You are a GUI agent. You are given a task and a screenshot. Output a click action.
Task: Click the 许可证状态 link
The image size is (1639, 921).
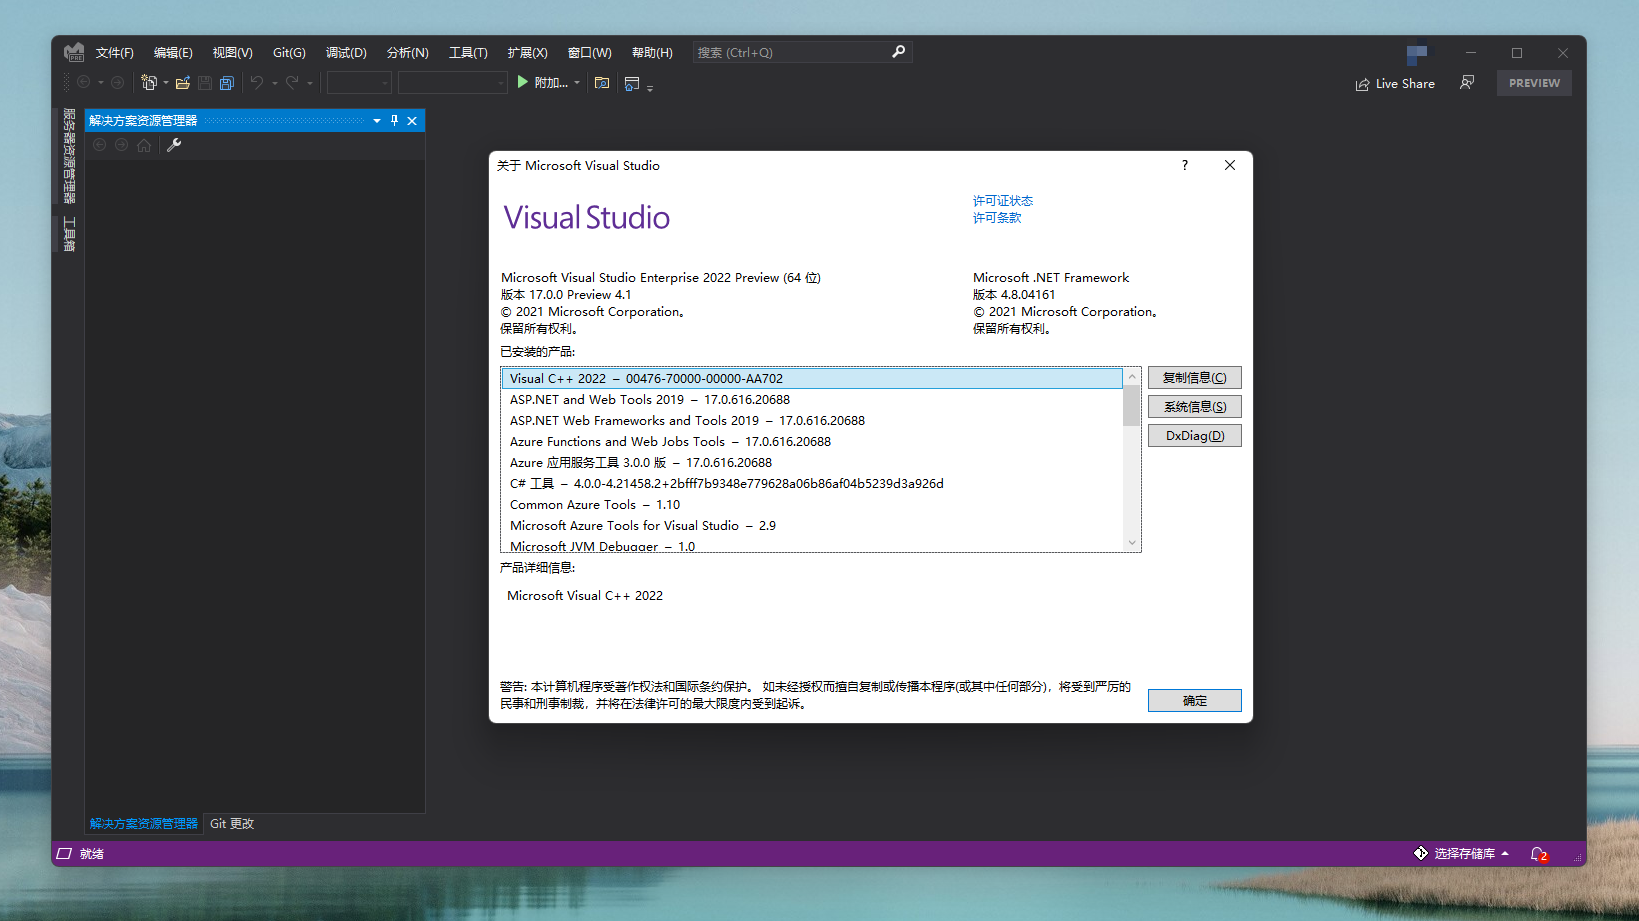(x=1003, y=201)
